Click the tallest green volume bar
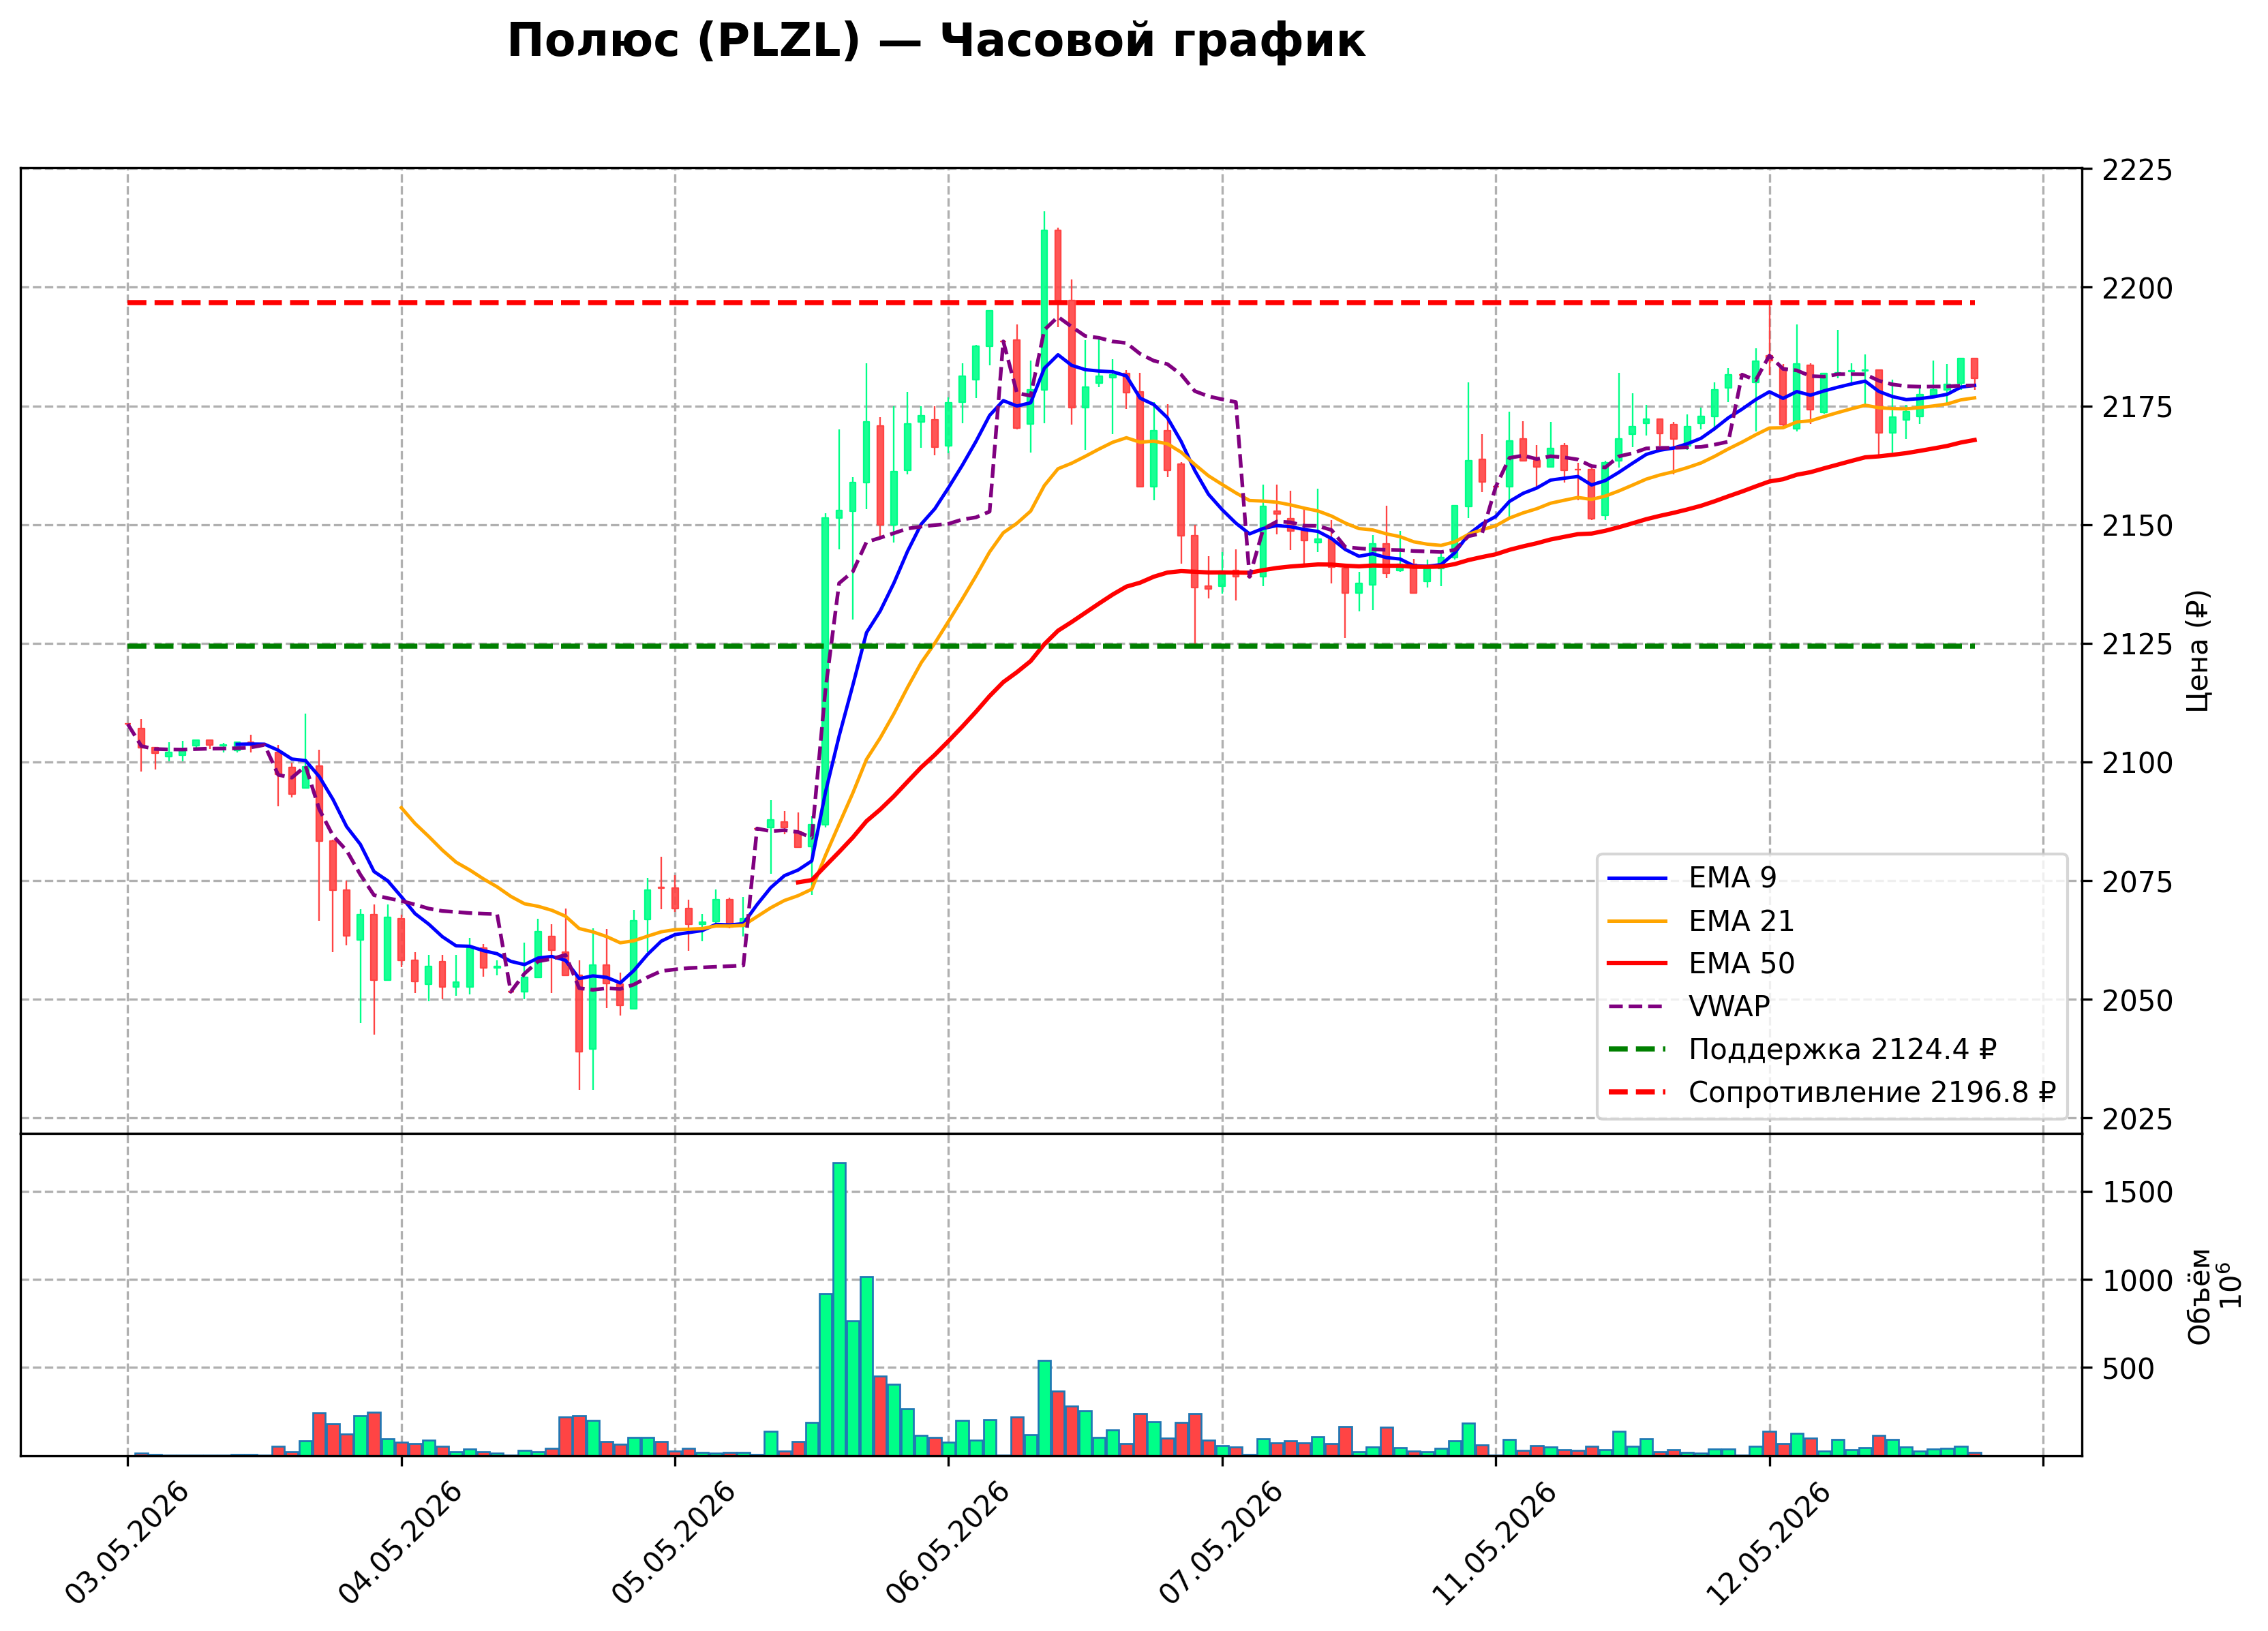Screen dimensions: 2268x1631 [840, 1309]
